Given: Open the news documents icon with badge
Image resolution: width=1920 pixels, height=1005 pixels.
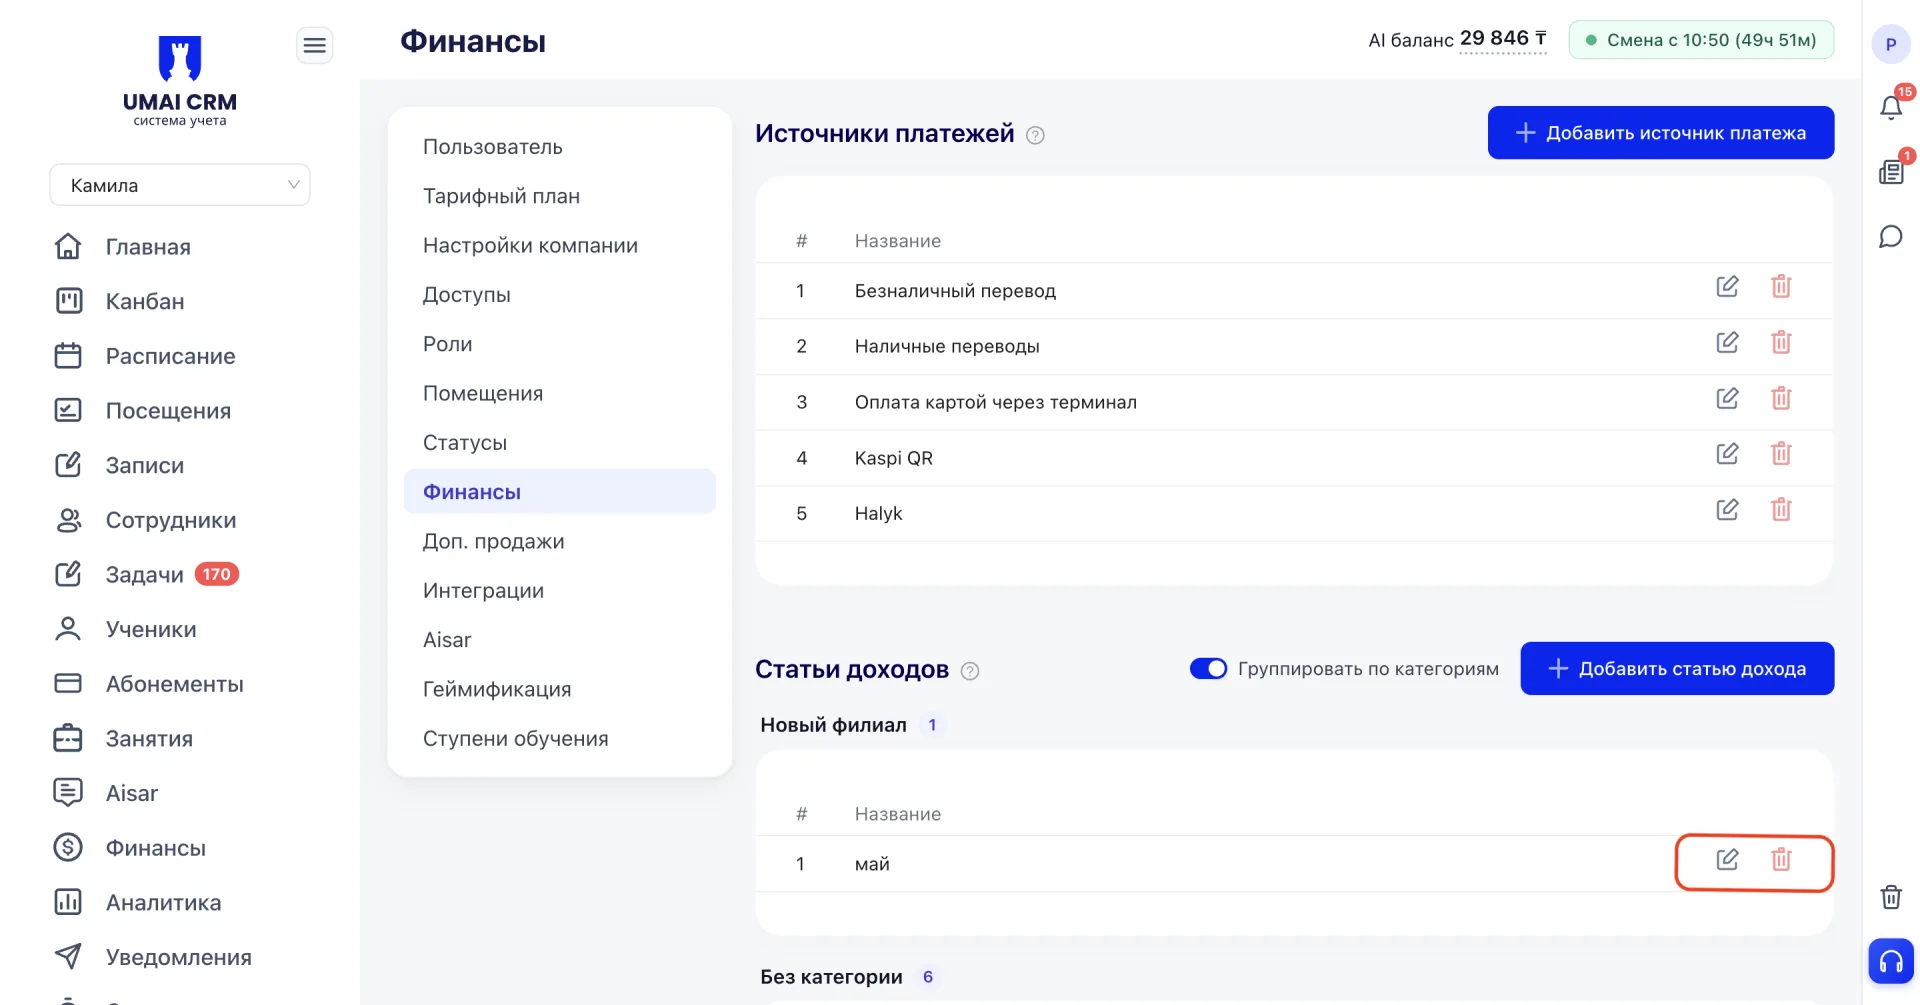Looking at the screenshot, I should (1890, 172).
